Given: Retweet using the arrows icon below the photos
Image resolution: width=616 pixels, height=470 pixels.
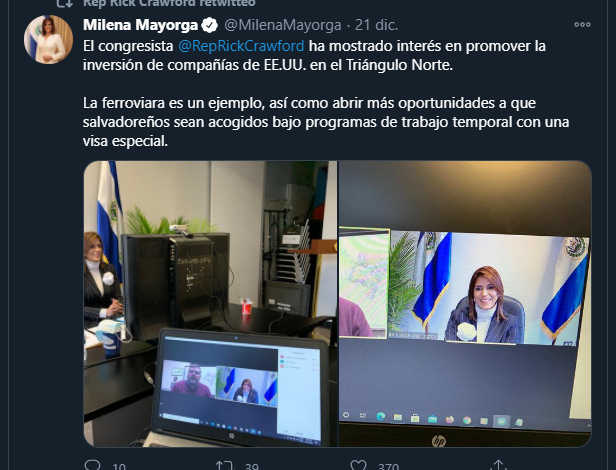Looking at the screenshot, I should click(225, 466).
